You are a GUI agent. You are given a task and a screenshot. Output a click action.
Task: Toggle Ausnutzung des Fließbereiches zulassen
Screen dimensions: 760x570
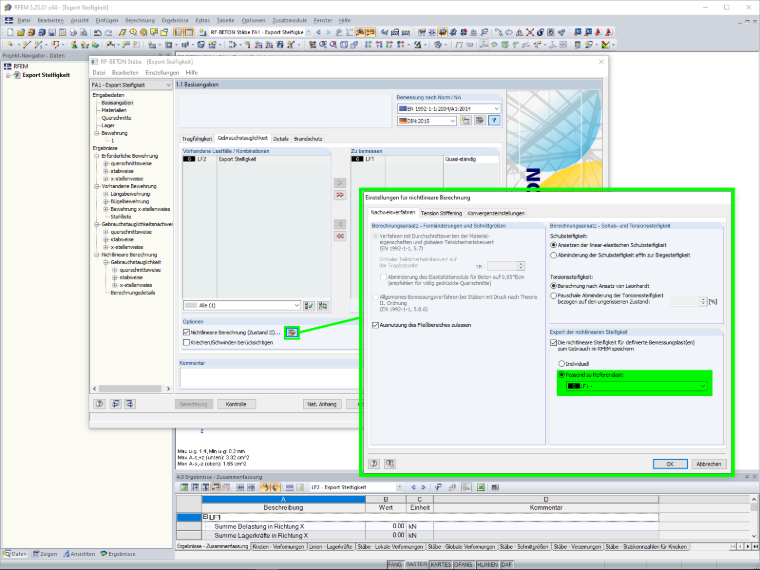[x=375, y=325]
